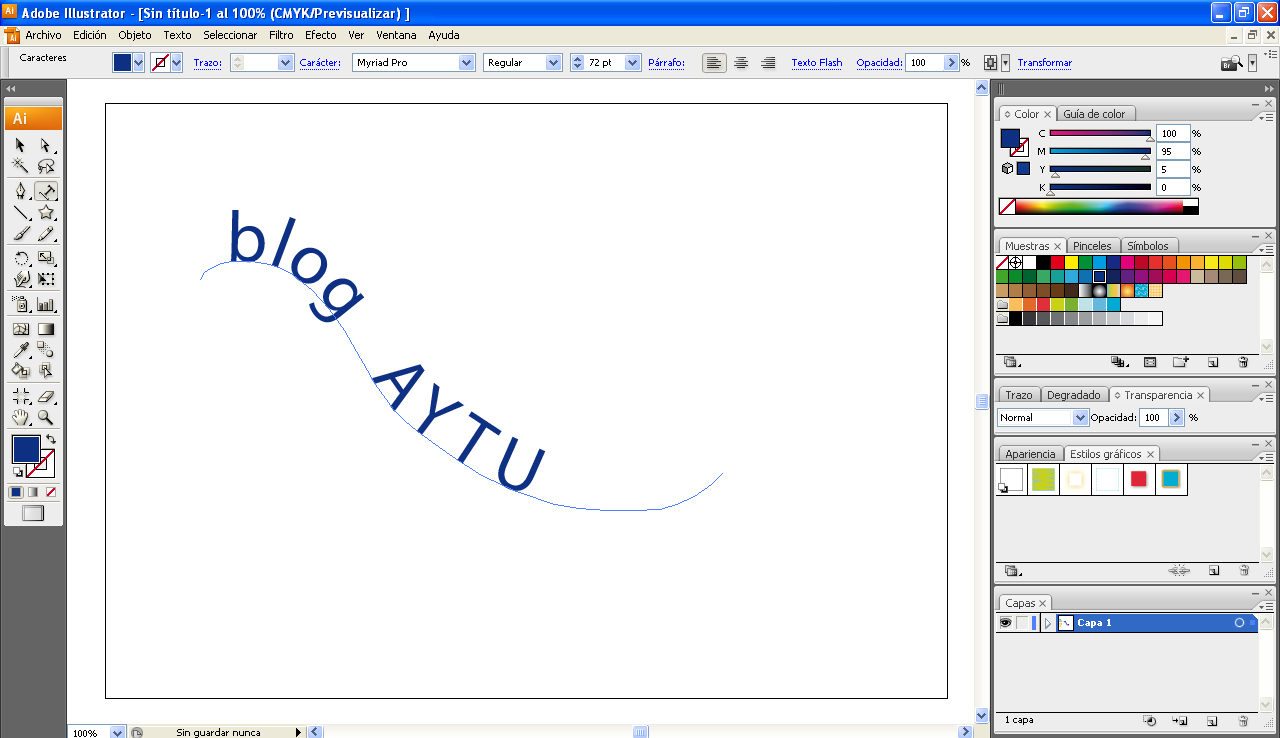This screenshot has height=738, width=1280.
Task: Select the Warp tool
Action: (20, 279)
